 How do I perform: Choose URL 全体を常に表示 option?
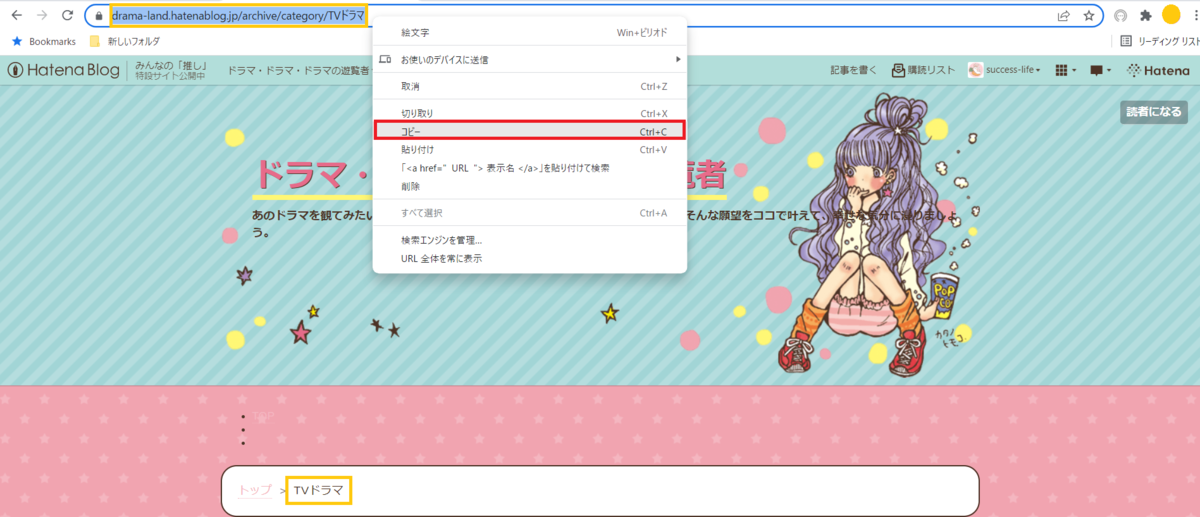pyautogui.click(x=529, y=258)
